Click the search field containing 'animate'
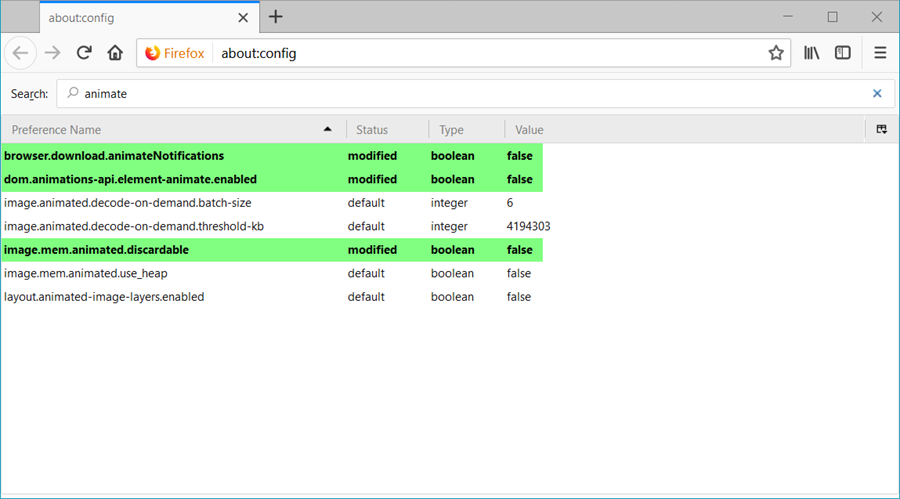This screenshot has height=499, width=900. (475, 94)
